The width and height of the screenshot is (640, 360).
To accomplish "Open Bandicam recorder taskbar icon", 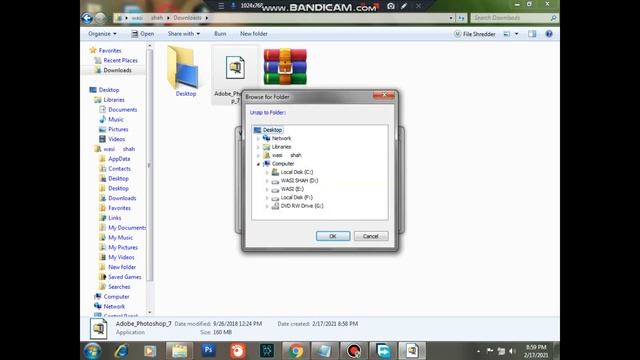I will 354,351.
